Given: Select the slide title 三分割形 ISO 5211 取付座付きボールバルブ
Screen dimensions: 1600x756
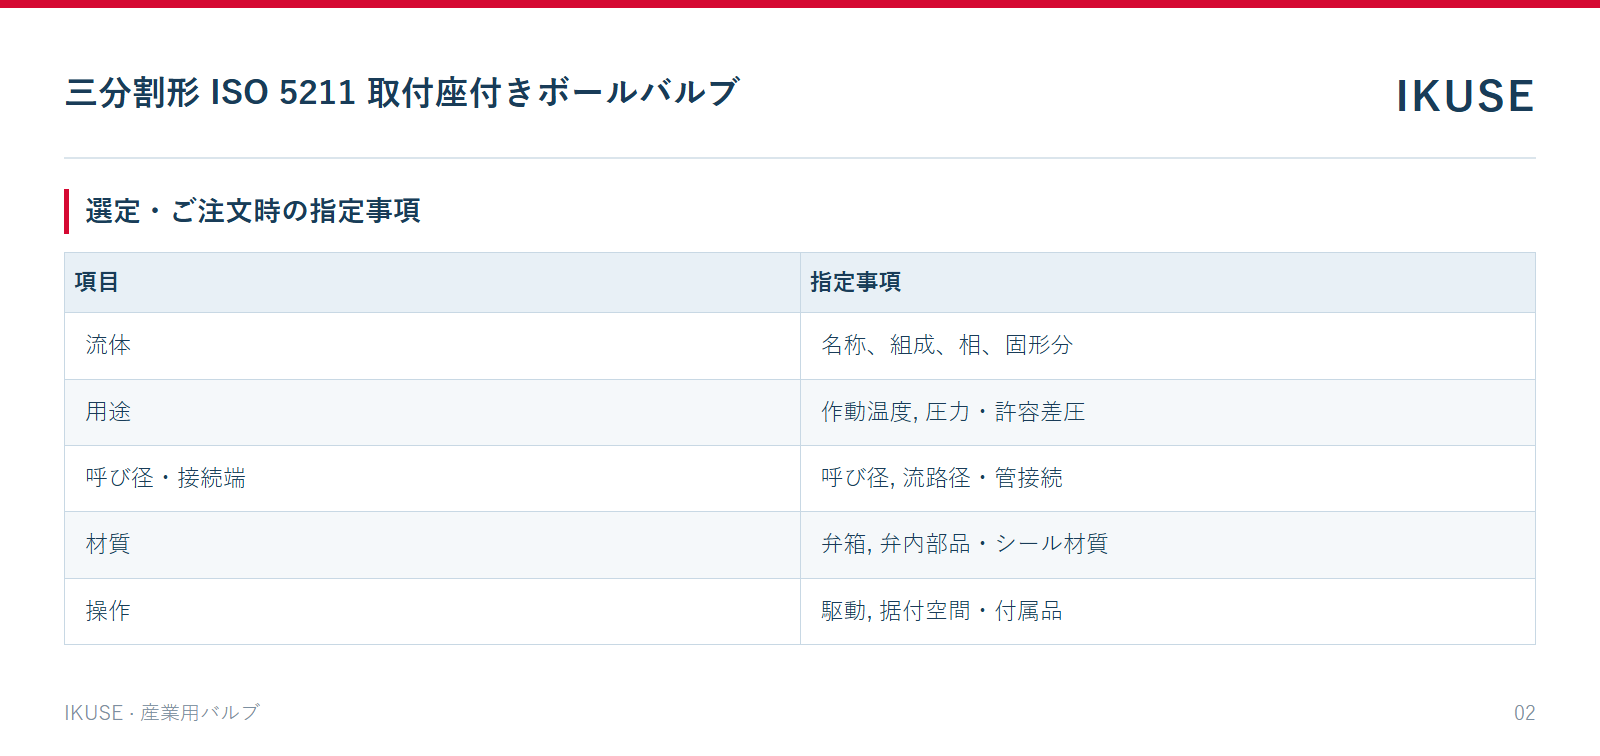Looking at the screenshot, I should 402,92.
